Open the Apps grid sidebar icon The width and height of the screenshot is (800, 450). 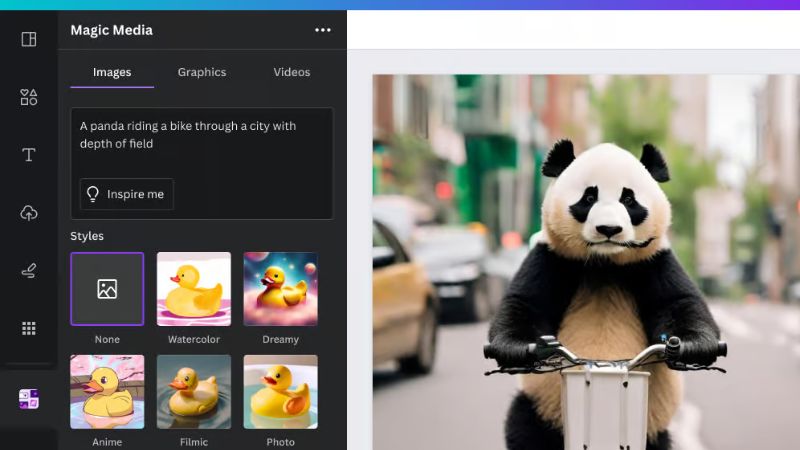pyautogui.click(x=29, y=328)
